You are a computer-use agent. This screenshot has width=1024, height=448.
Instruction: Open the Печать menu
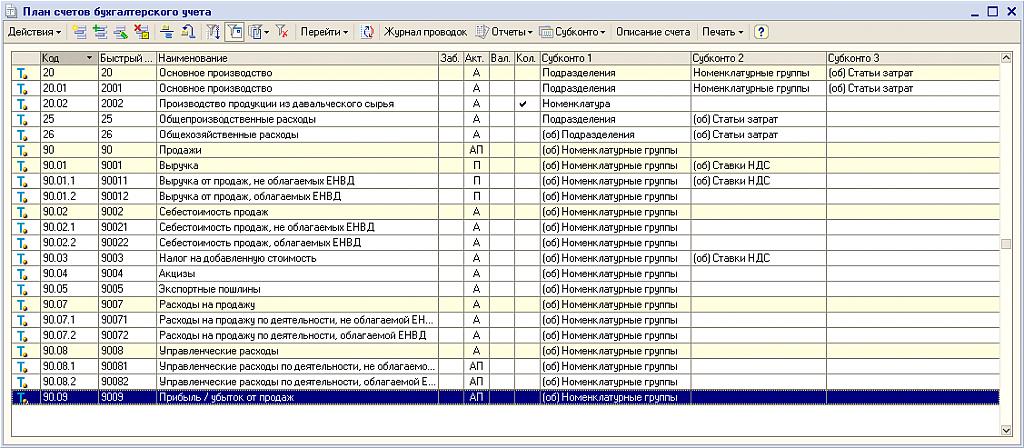tap(722, 32)
